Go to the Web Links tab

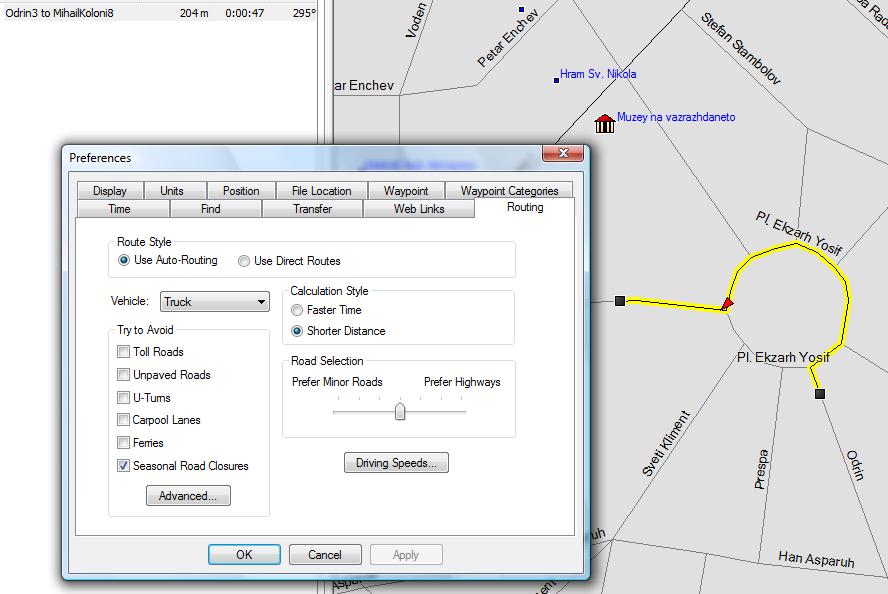point(418,209)
